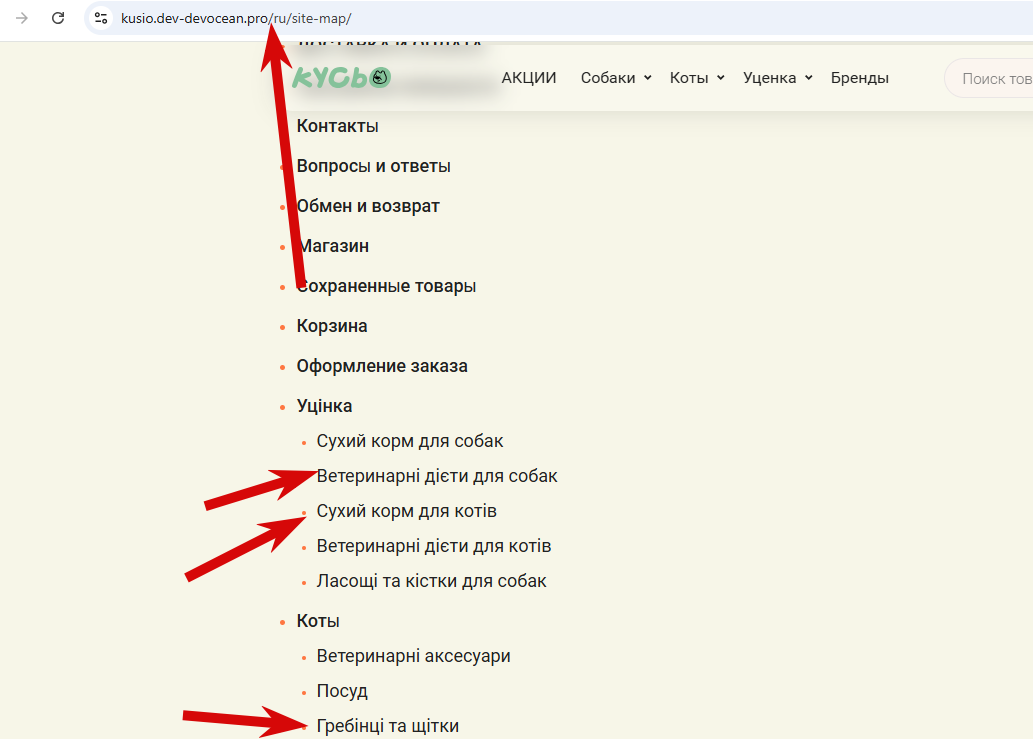Expand the Собаки dropdown chevron
1034x742 pixels.
[648, 78]
